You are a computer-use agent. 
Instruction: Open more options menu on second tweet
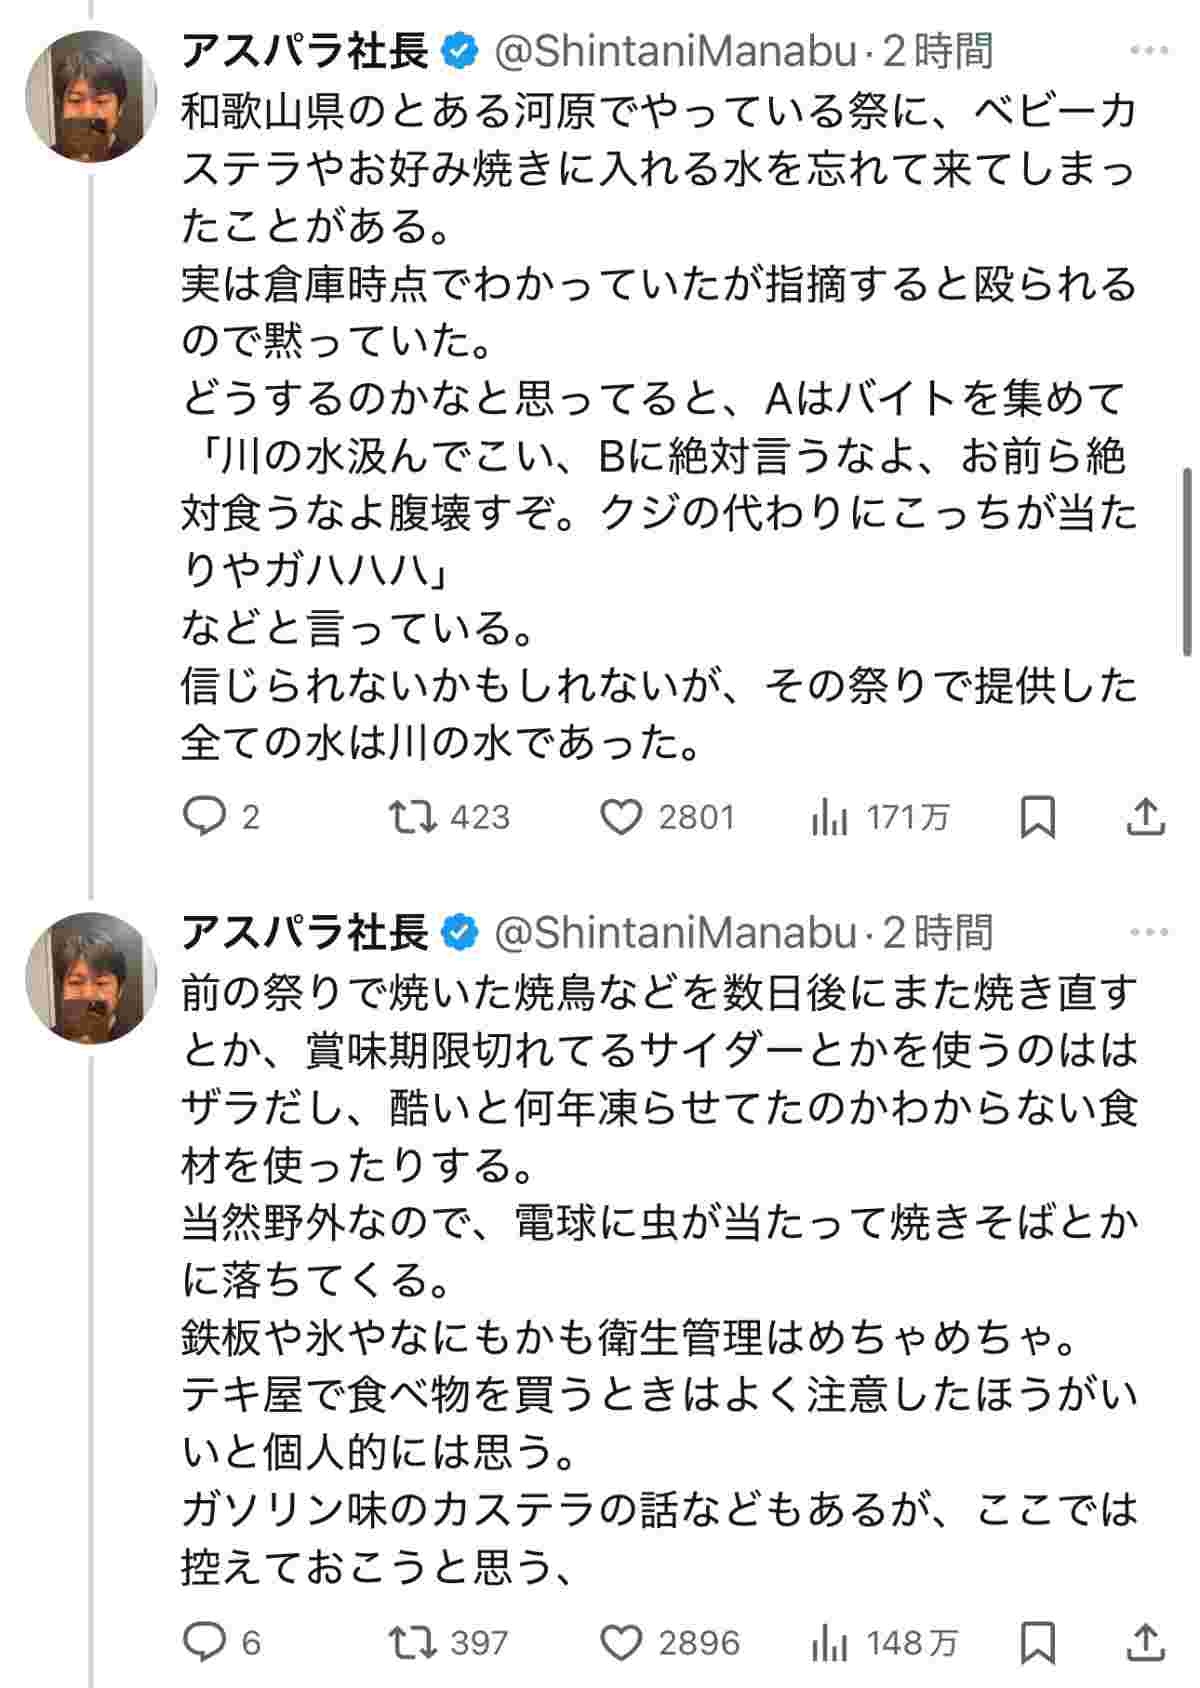click(1149, 932)
